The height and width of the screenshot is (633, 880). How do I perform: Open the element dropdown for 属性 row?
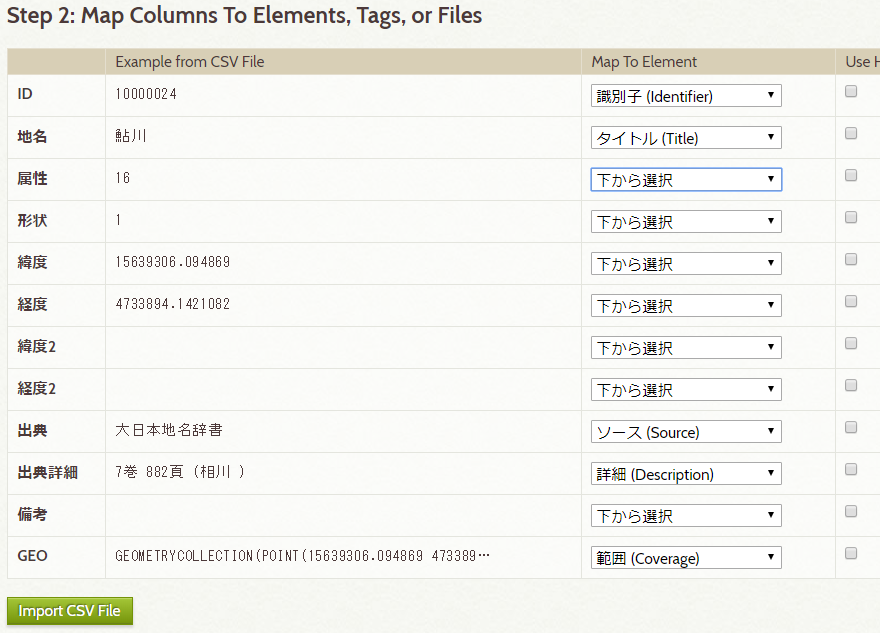(x=686, y=180)
